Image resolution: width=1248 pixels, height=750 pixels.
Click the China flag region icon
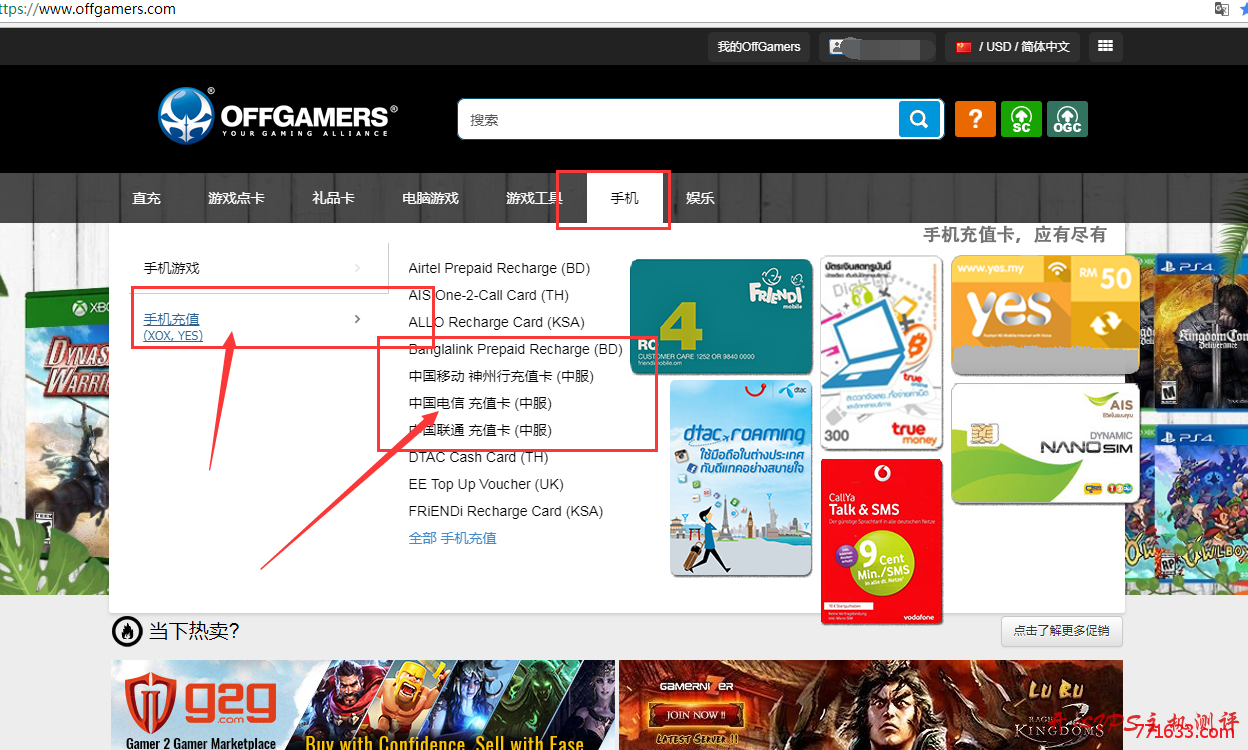coord(964,47)
